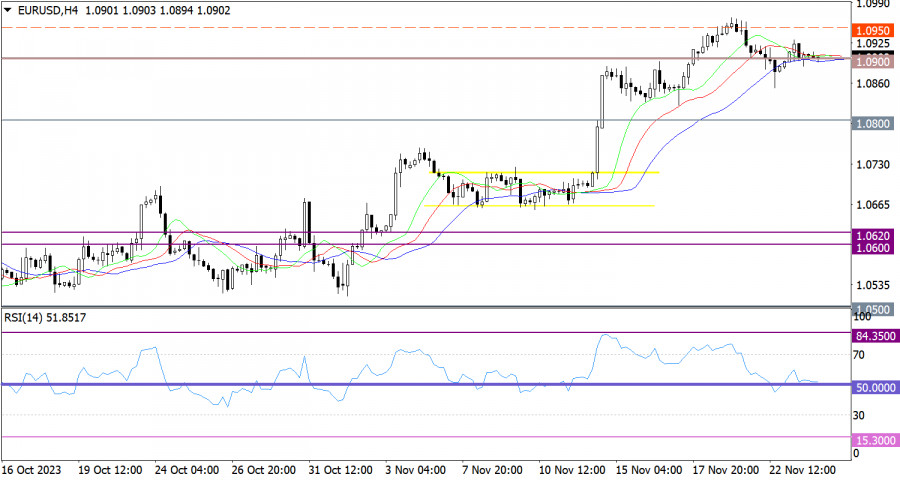Image resolution: width=900 pixels, height=480 pixels.
Task: Click the pink RSI 15.3000 level label
Action: point(874,440)
